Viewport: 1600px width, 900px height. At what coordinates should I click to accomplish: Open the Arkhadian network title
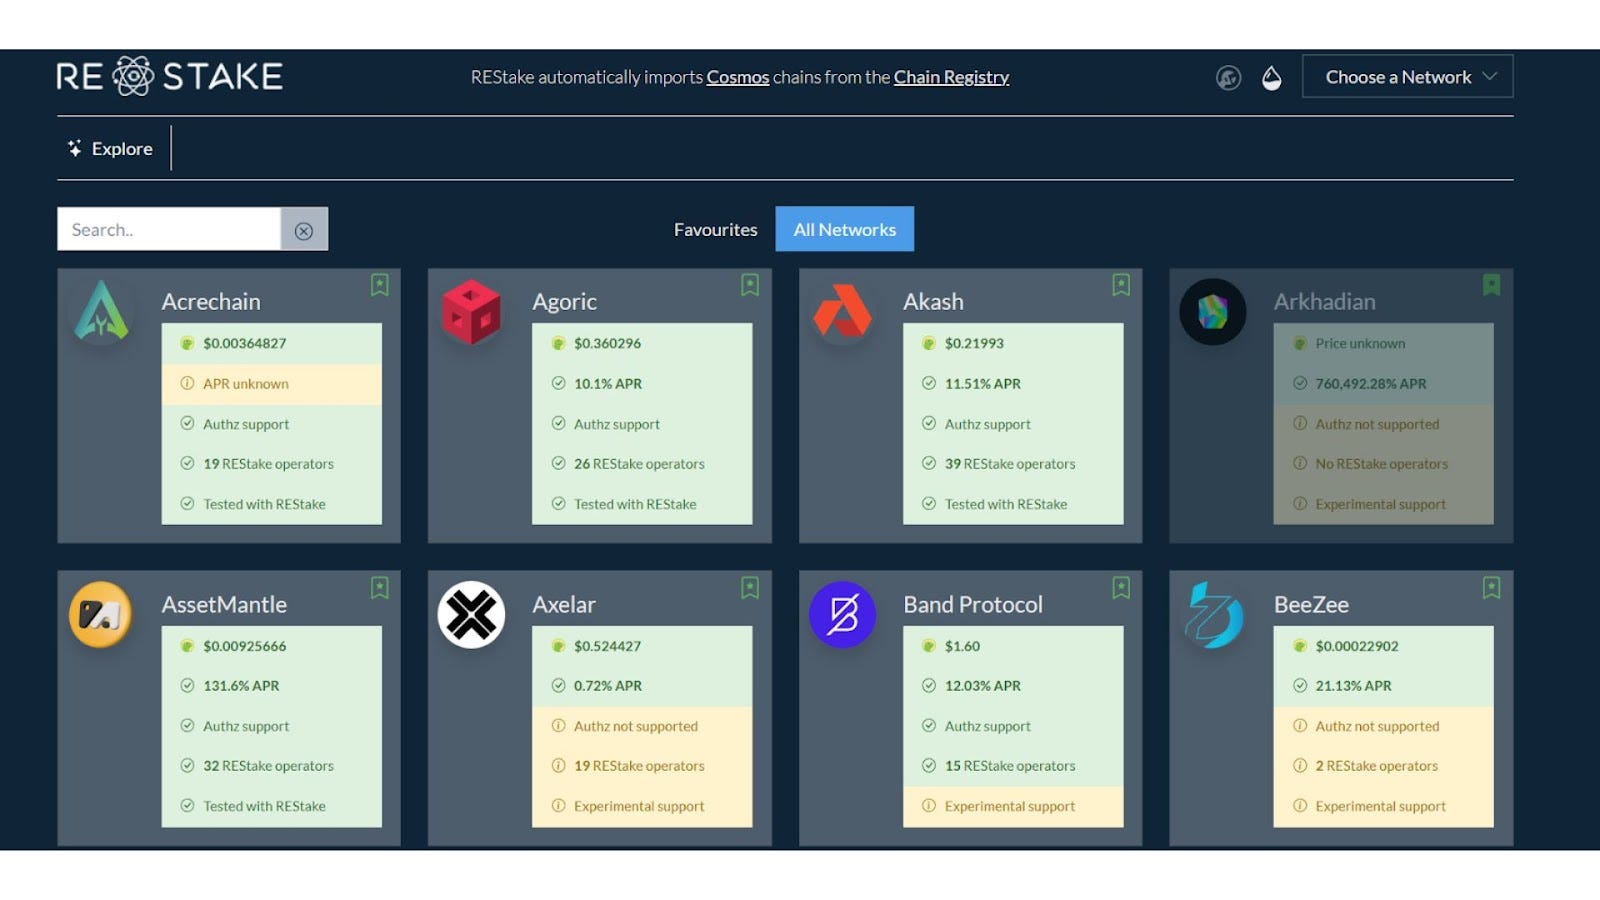(1324, 301)
